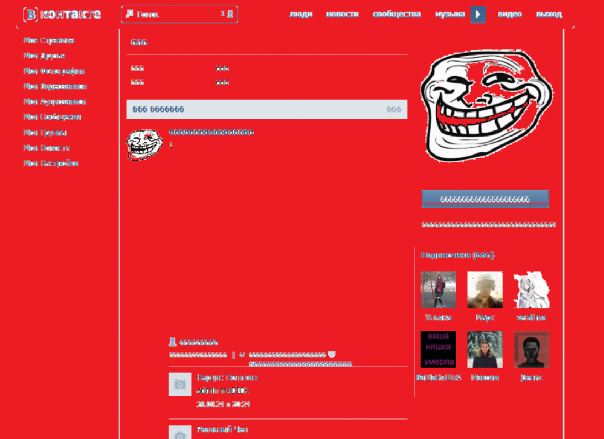
Task: Open Мои Друзья in the sidebar
Action: pos(44,56)
